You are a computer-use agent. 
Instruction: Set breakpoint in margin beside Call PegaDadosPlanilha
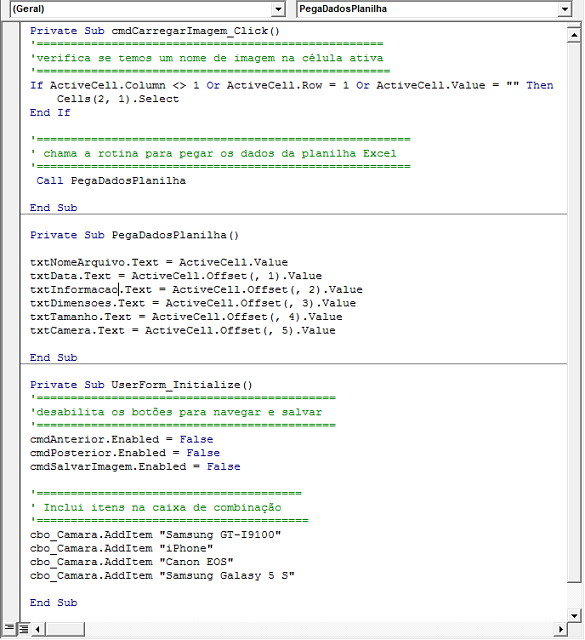coord(11,181)
